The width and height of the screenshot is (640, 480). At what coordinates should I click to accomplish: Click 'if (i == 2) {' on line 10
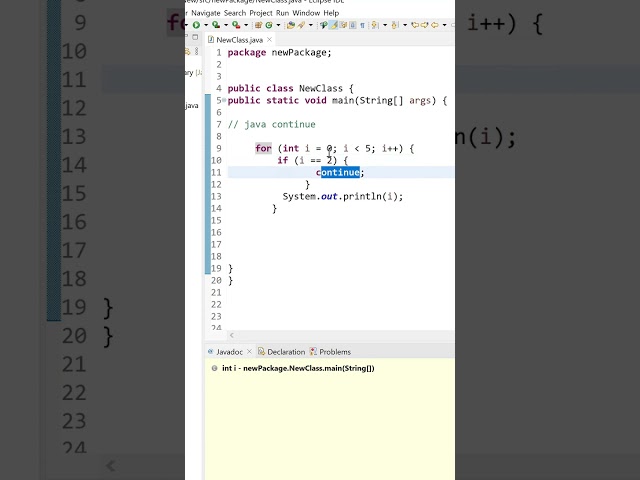[x=313, y=160]
